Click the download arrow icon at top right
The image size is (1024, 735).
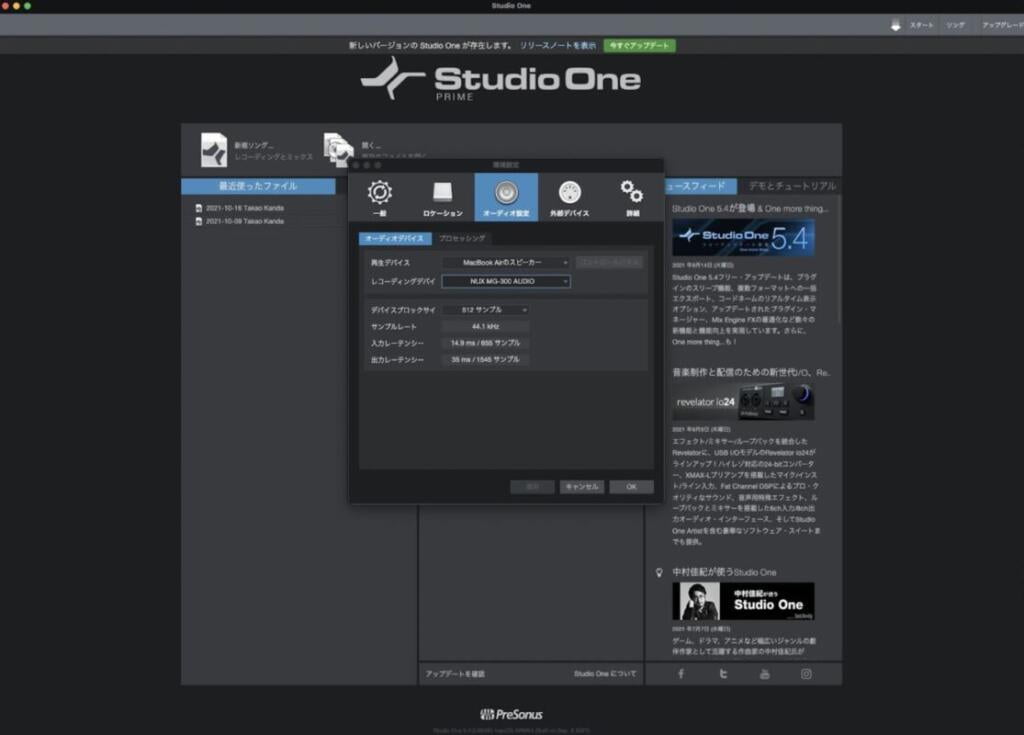(x=895, y=25)
